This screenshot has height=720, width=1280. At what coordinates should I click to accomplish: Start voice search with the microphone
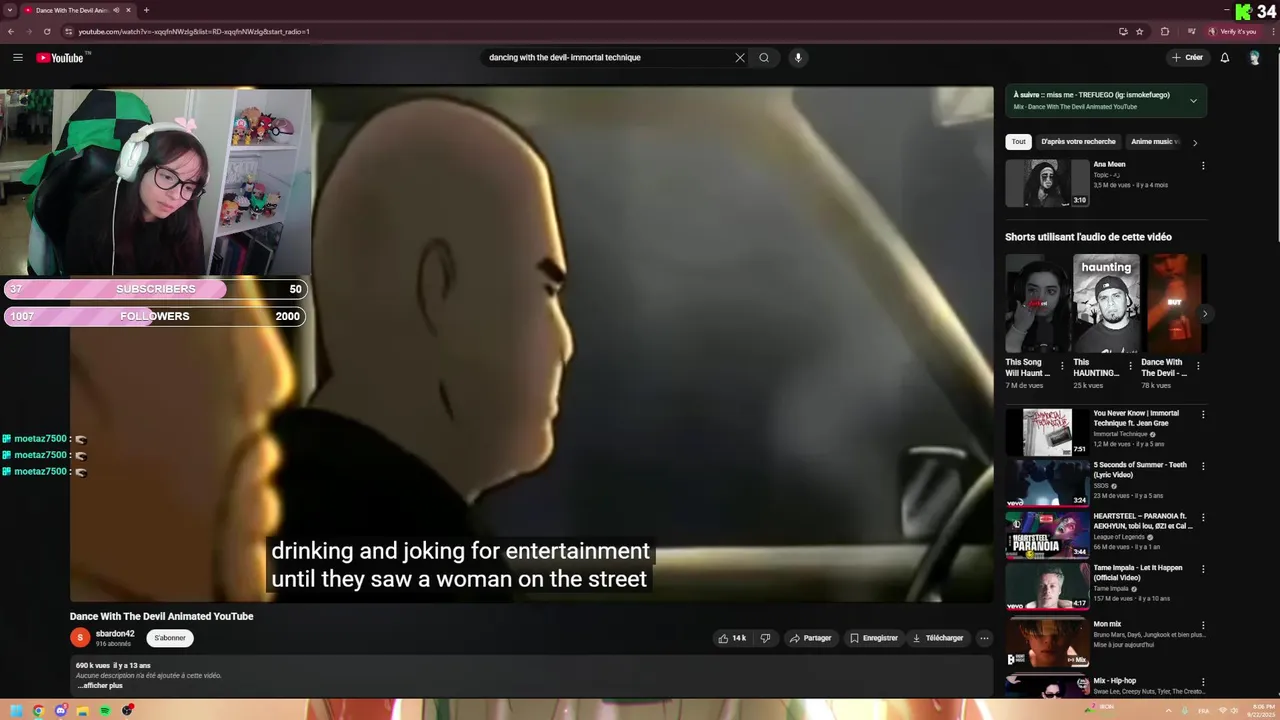point(798,57)
